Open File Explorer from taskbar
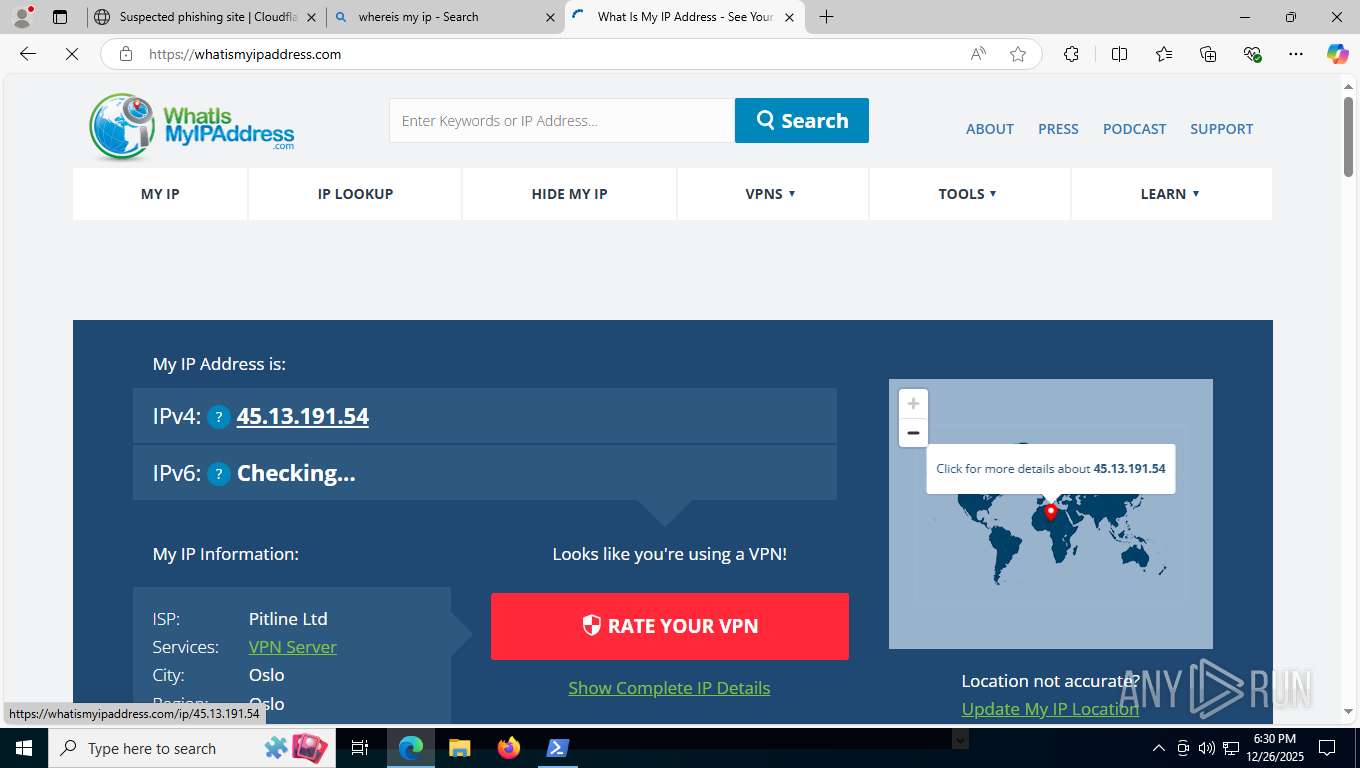 point(460,748)
